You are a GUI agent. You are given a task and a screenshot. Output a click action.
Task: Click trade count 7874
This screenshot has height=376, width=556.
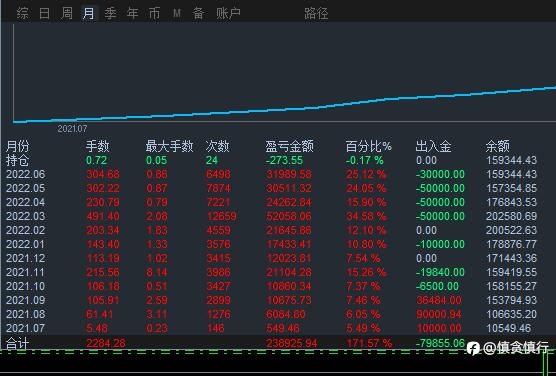tap(218, 188)
